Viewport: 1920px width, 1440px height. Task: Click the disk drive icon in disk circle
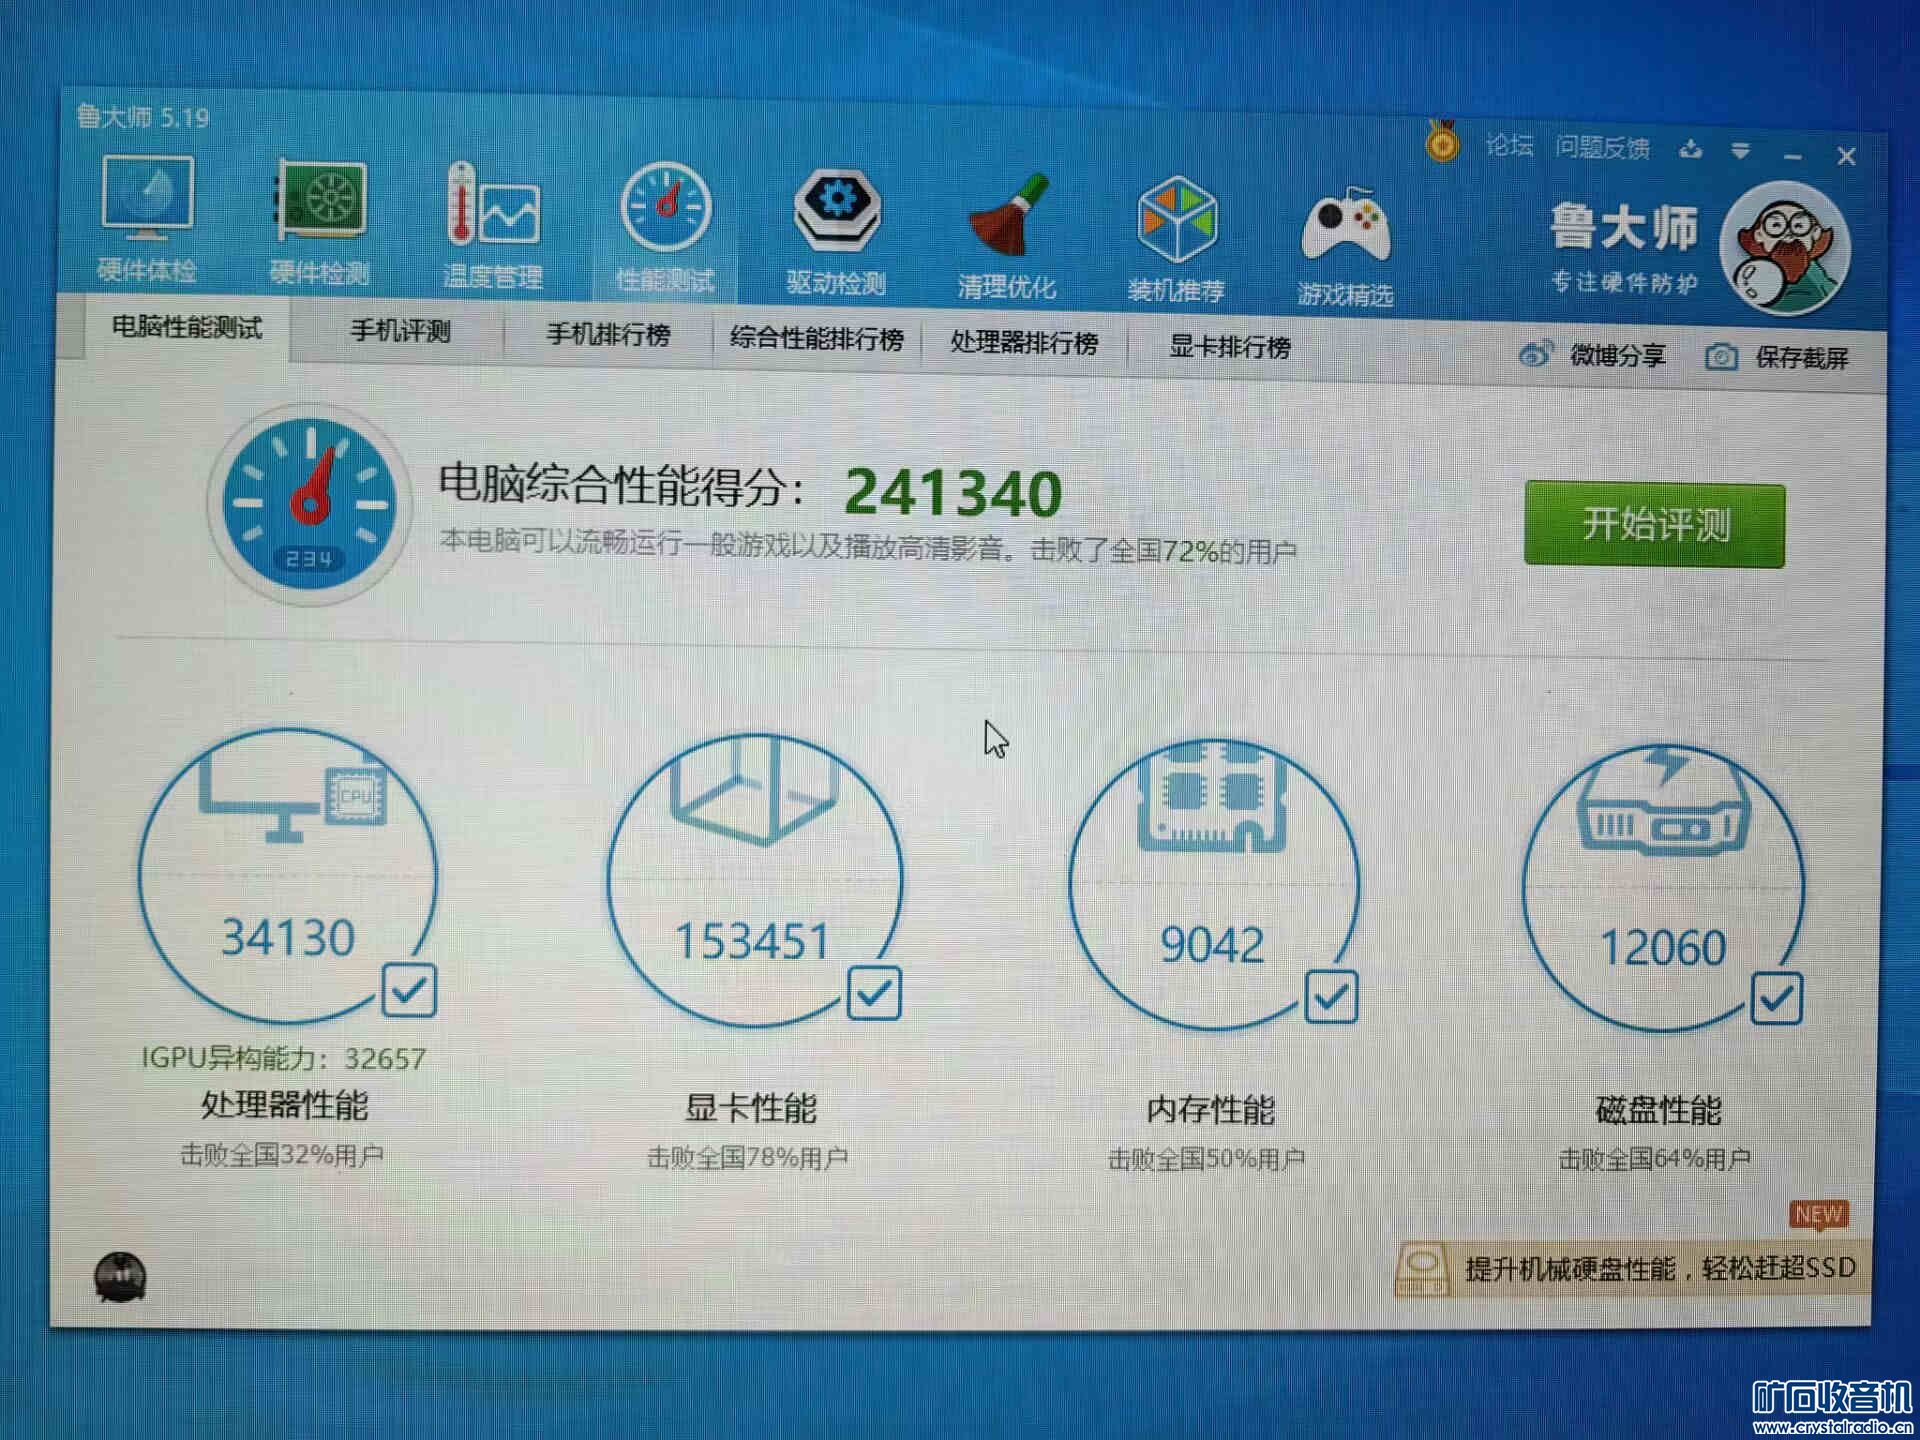(x=1663, y=800)
